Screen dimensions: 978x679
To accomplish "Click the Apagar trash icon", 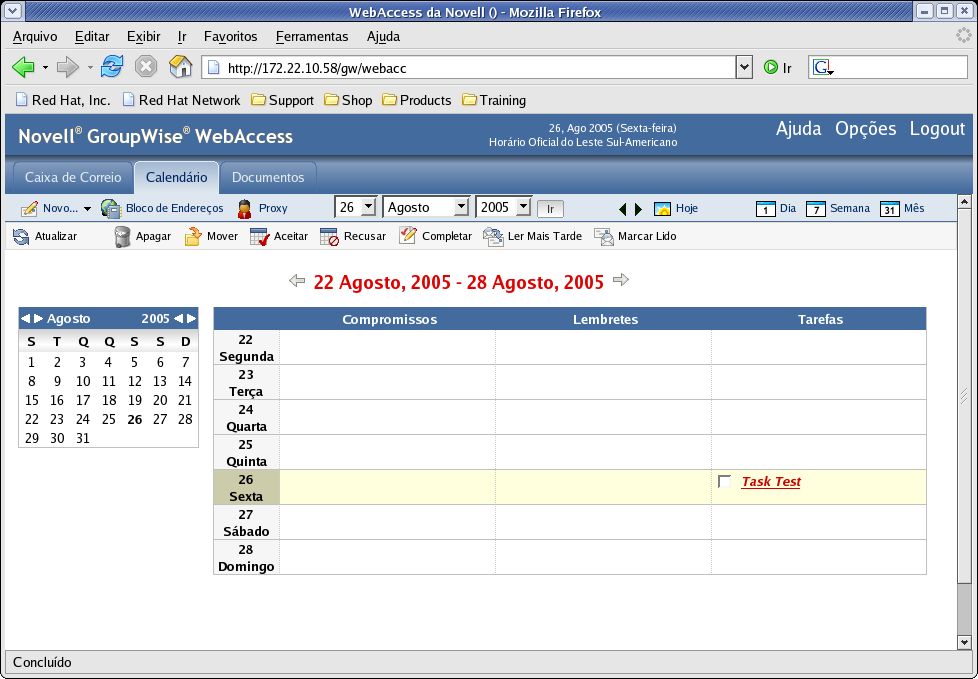I will pos(122,237).
